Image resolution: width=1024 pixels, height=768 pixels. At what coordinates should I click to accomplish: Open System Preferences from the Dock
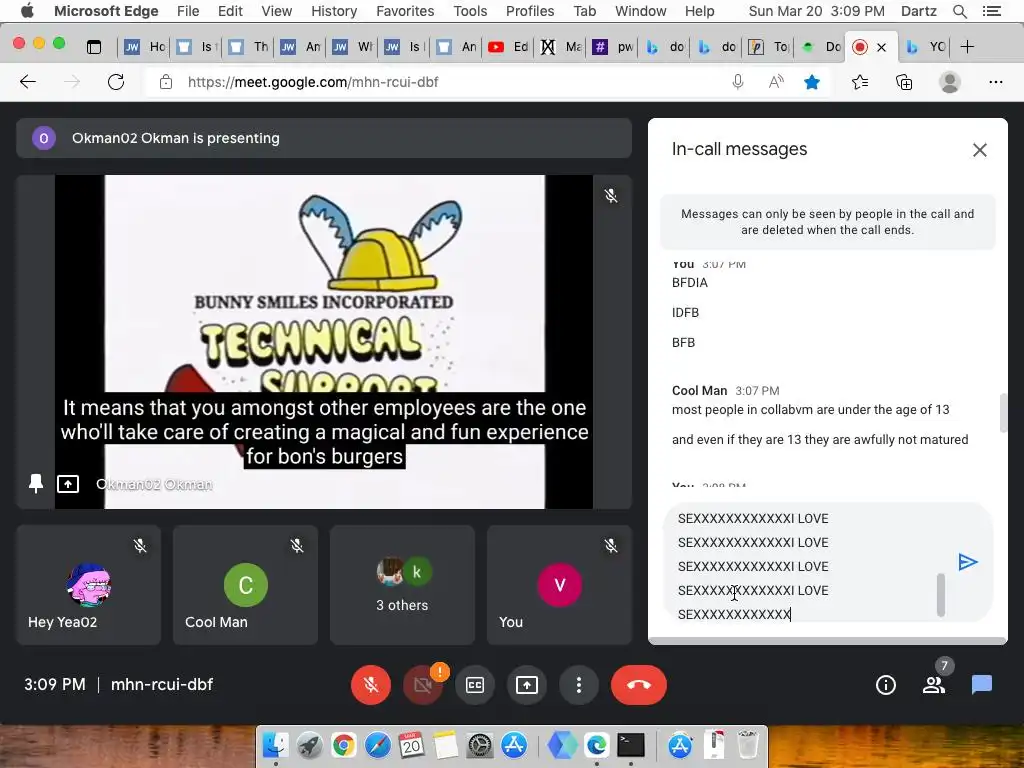pos(480,744)
